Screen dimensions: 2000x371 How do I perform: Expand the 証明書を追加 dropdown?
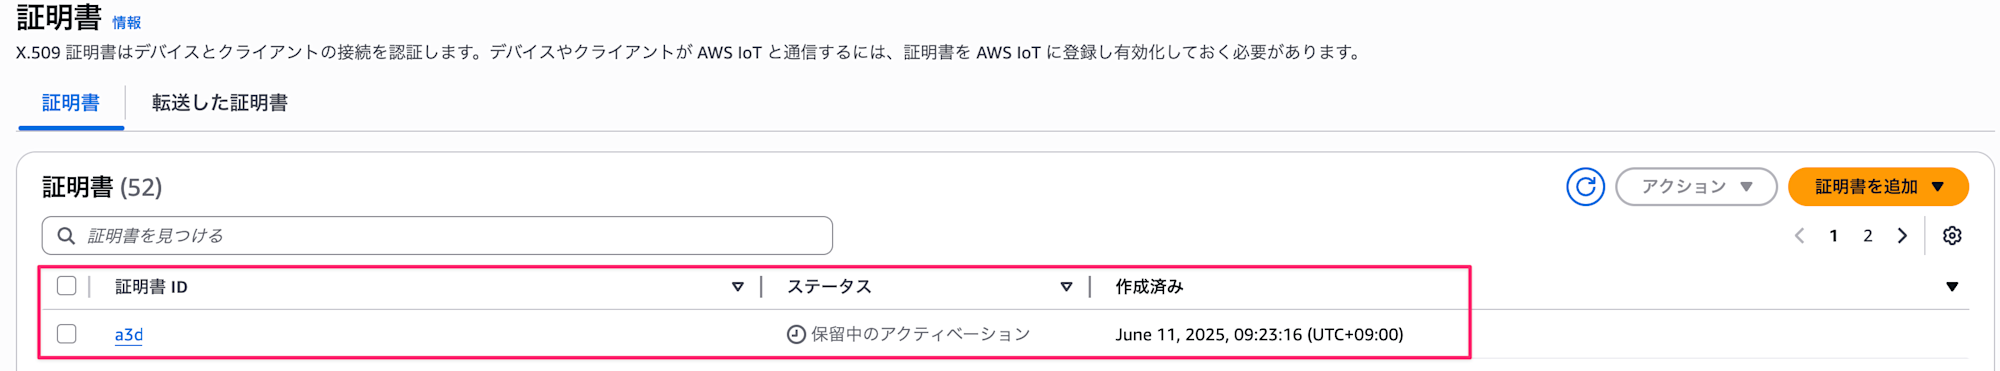coord(1878,187)
